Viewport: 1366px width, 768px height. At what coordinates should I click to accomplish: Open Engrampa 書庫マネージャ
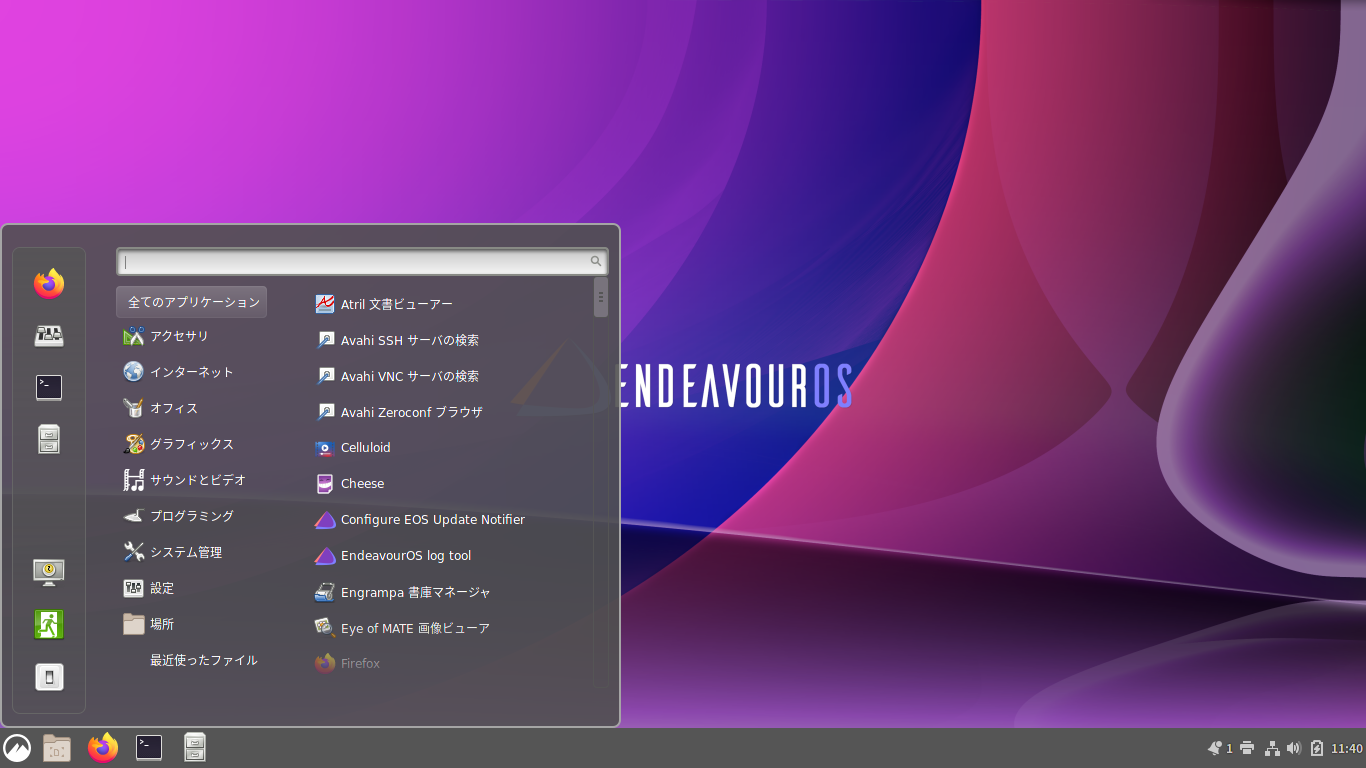coord(403,592)
